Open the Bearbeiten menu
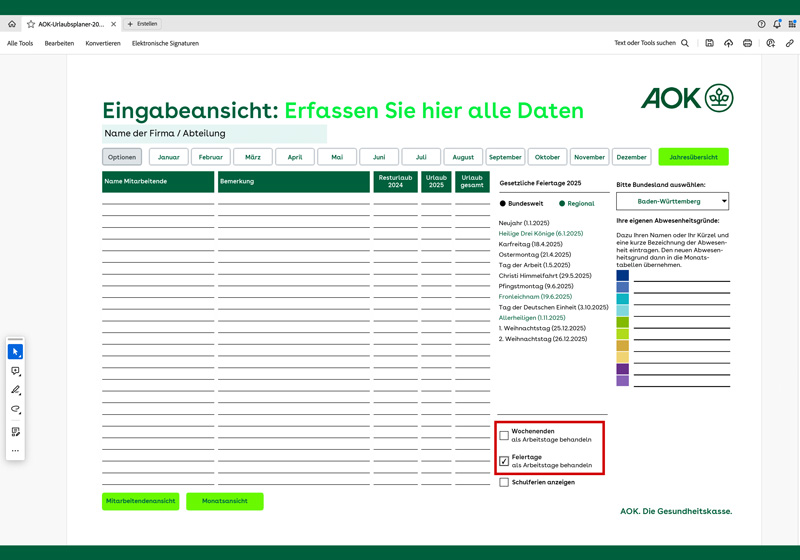This screenshot has height=560, width=800. pyautogui.click(x=59, y=43)
